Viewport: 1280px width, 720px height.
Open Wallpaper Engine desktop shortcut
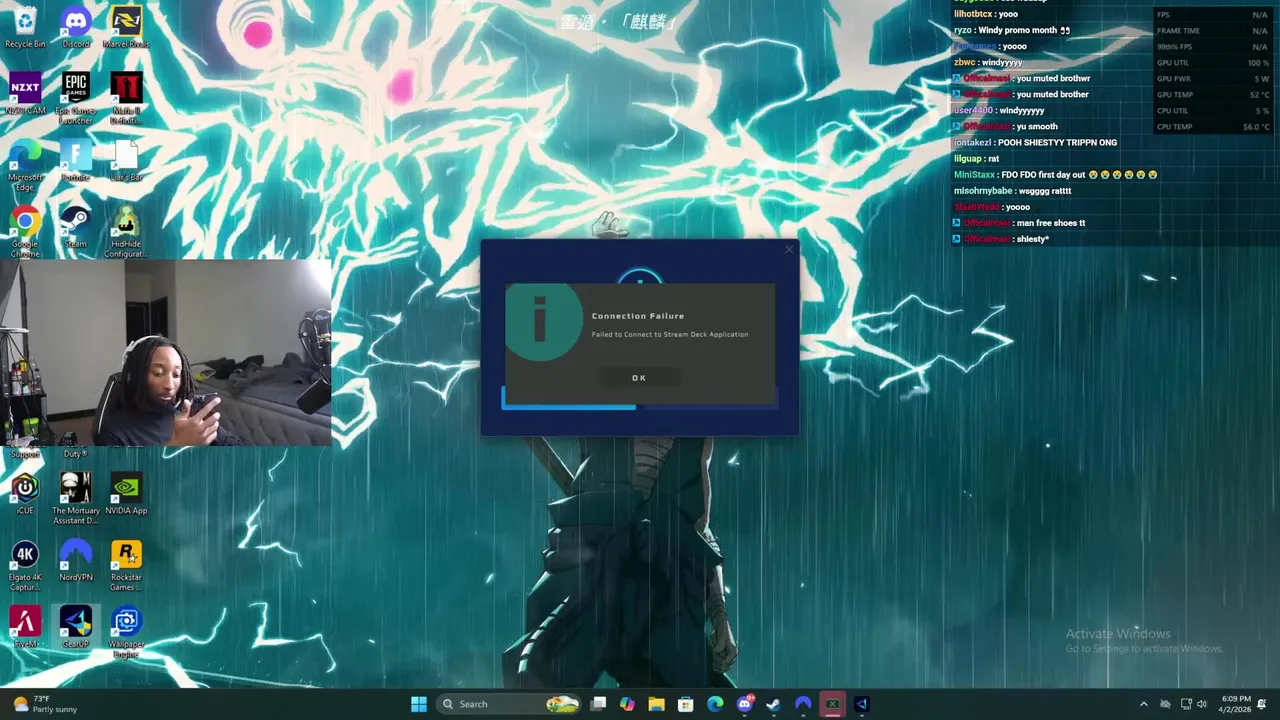click(x=126, y=632)
